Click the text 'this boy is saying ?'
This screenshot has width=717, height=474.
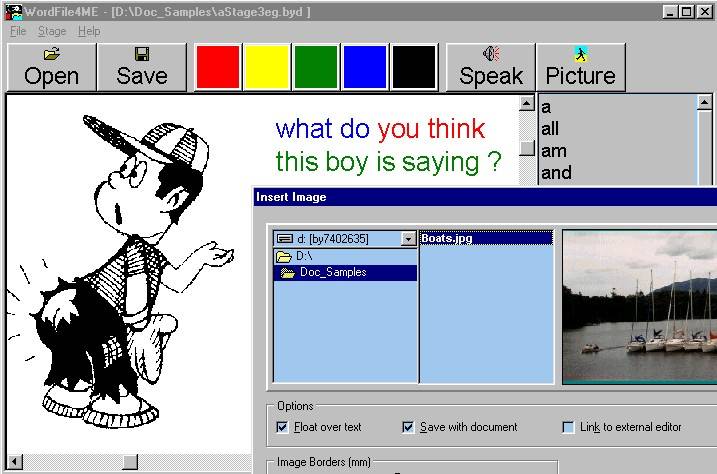[388, 162]
